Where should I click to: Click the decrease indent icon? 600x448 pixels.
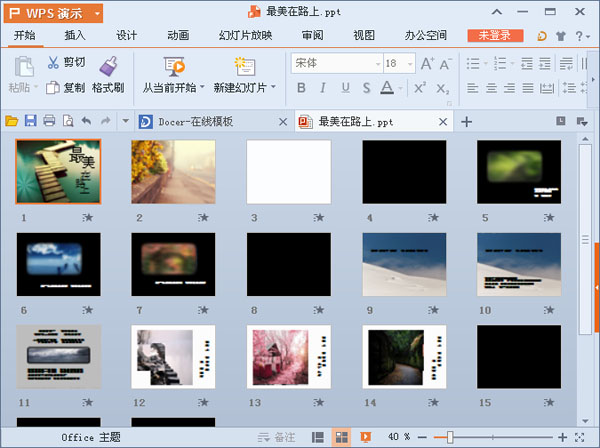(x=527, y=64)
